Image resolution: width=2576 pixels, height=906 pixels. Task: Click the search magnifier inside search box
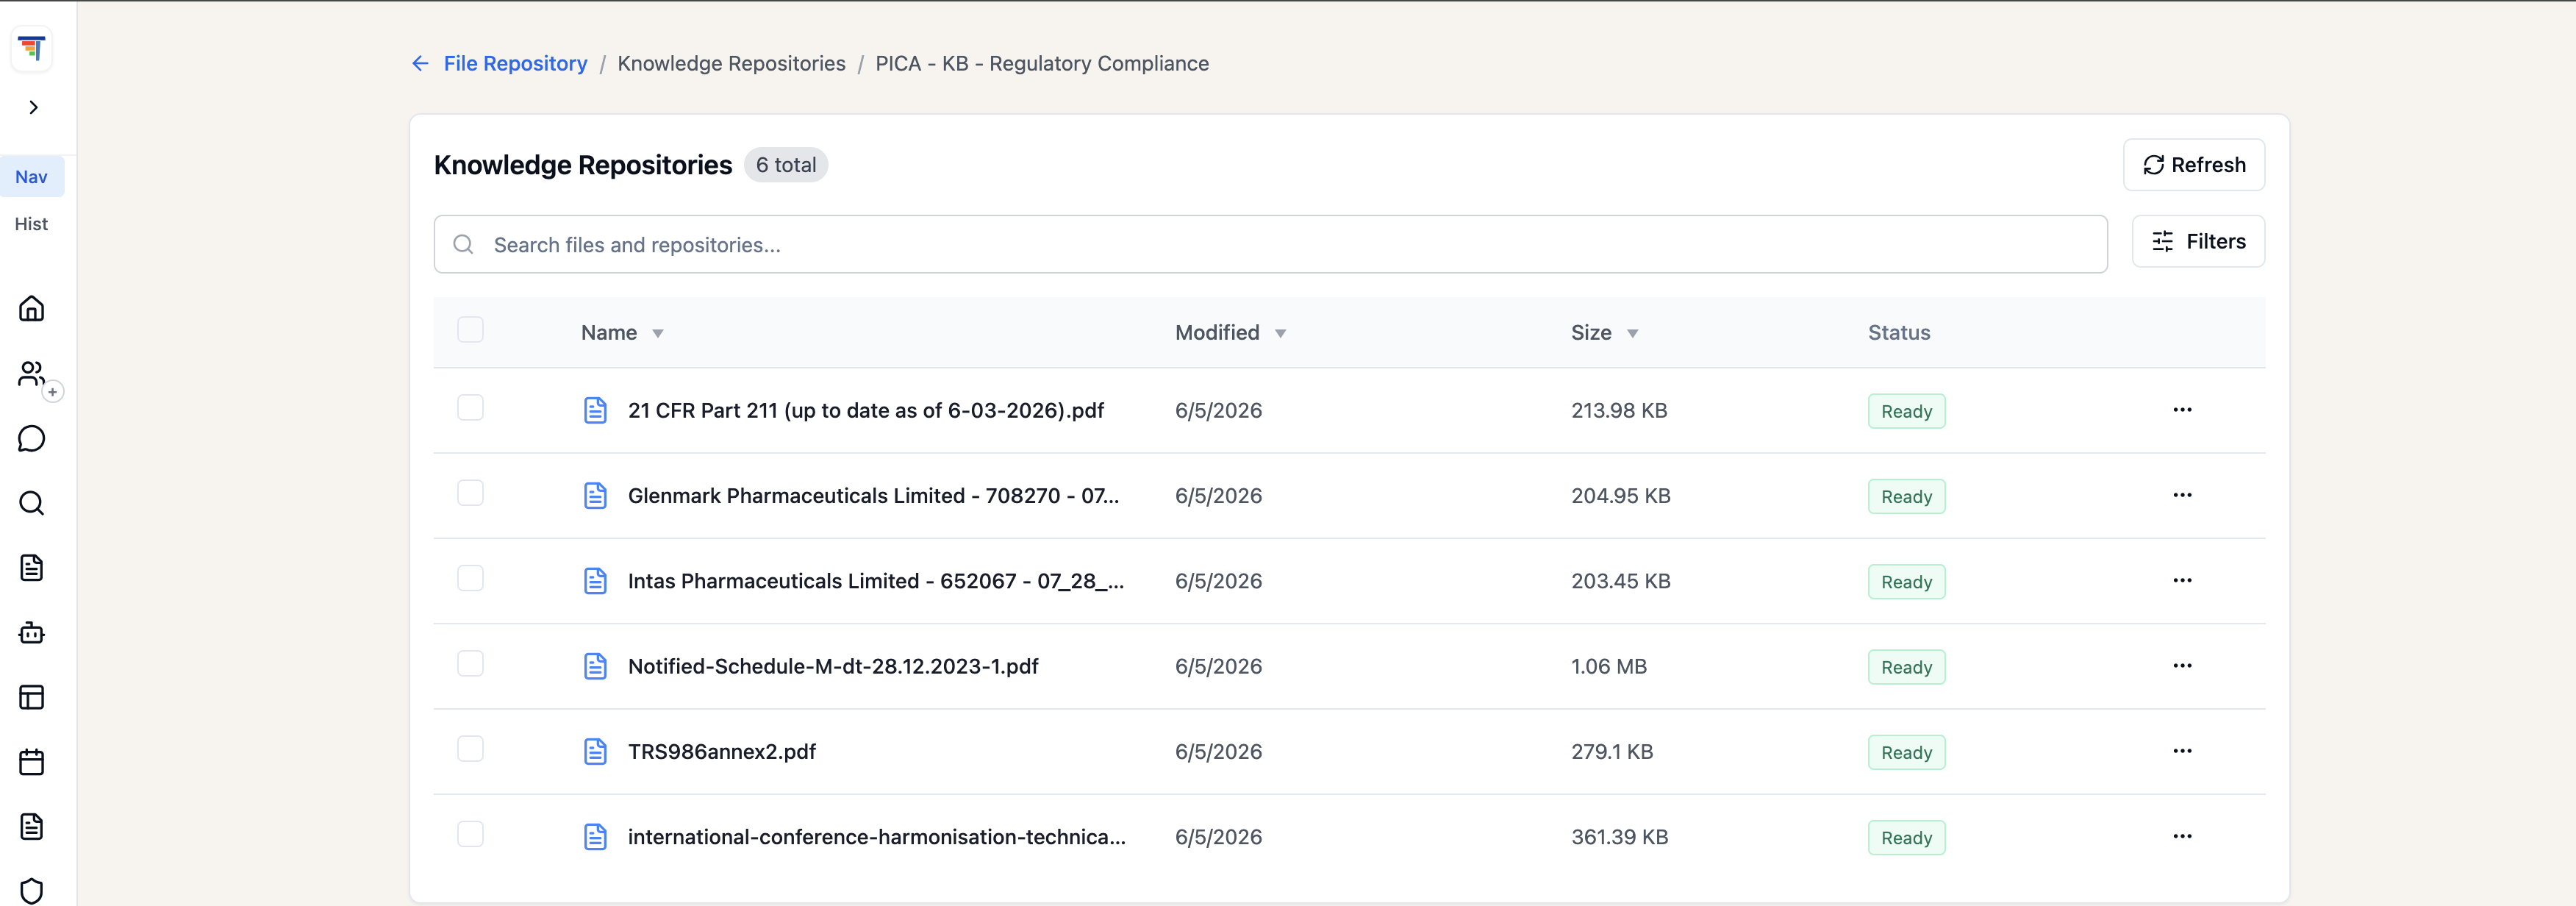(463, 244)
